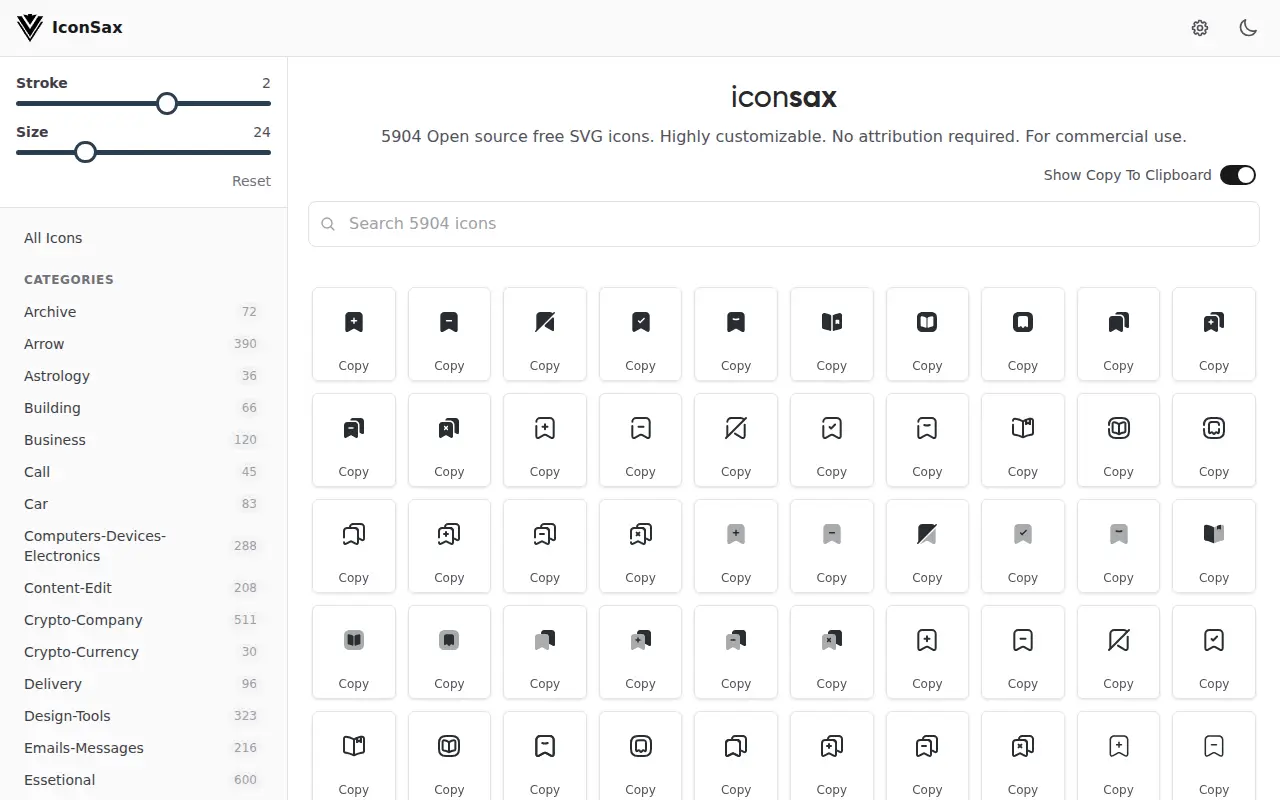Choose gray-and-black double-bookmark plus icon
Image resolution: width=1280 pixels, height=800 pixels.
pos(641,640)
